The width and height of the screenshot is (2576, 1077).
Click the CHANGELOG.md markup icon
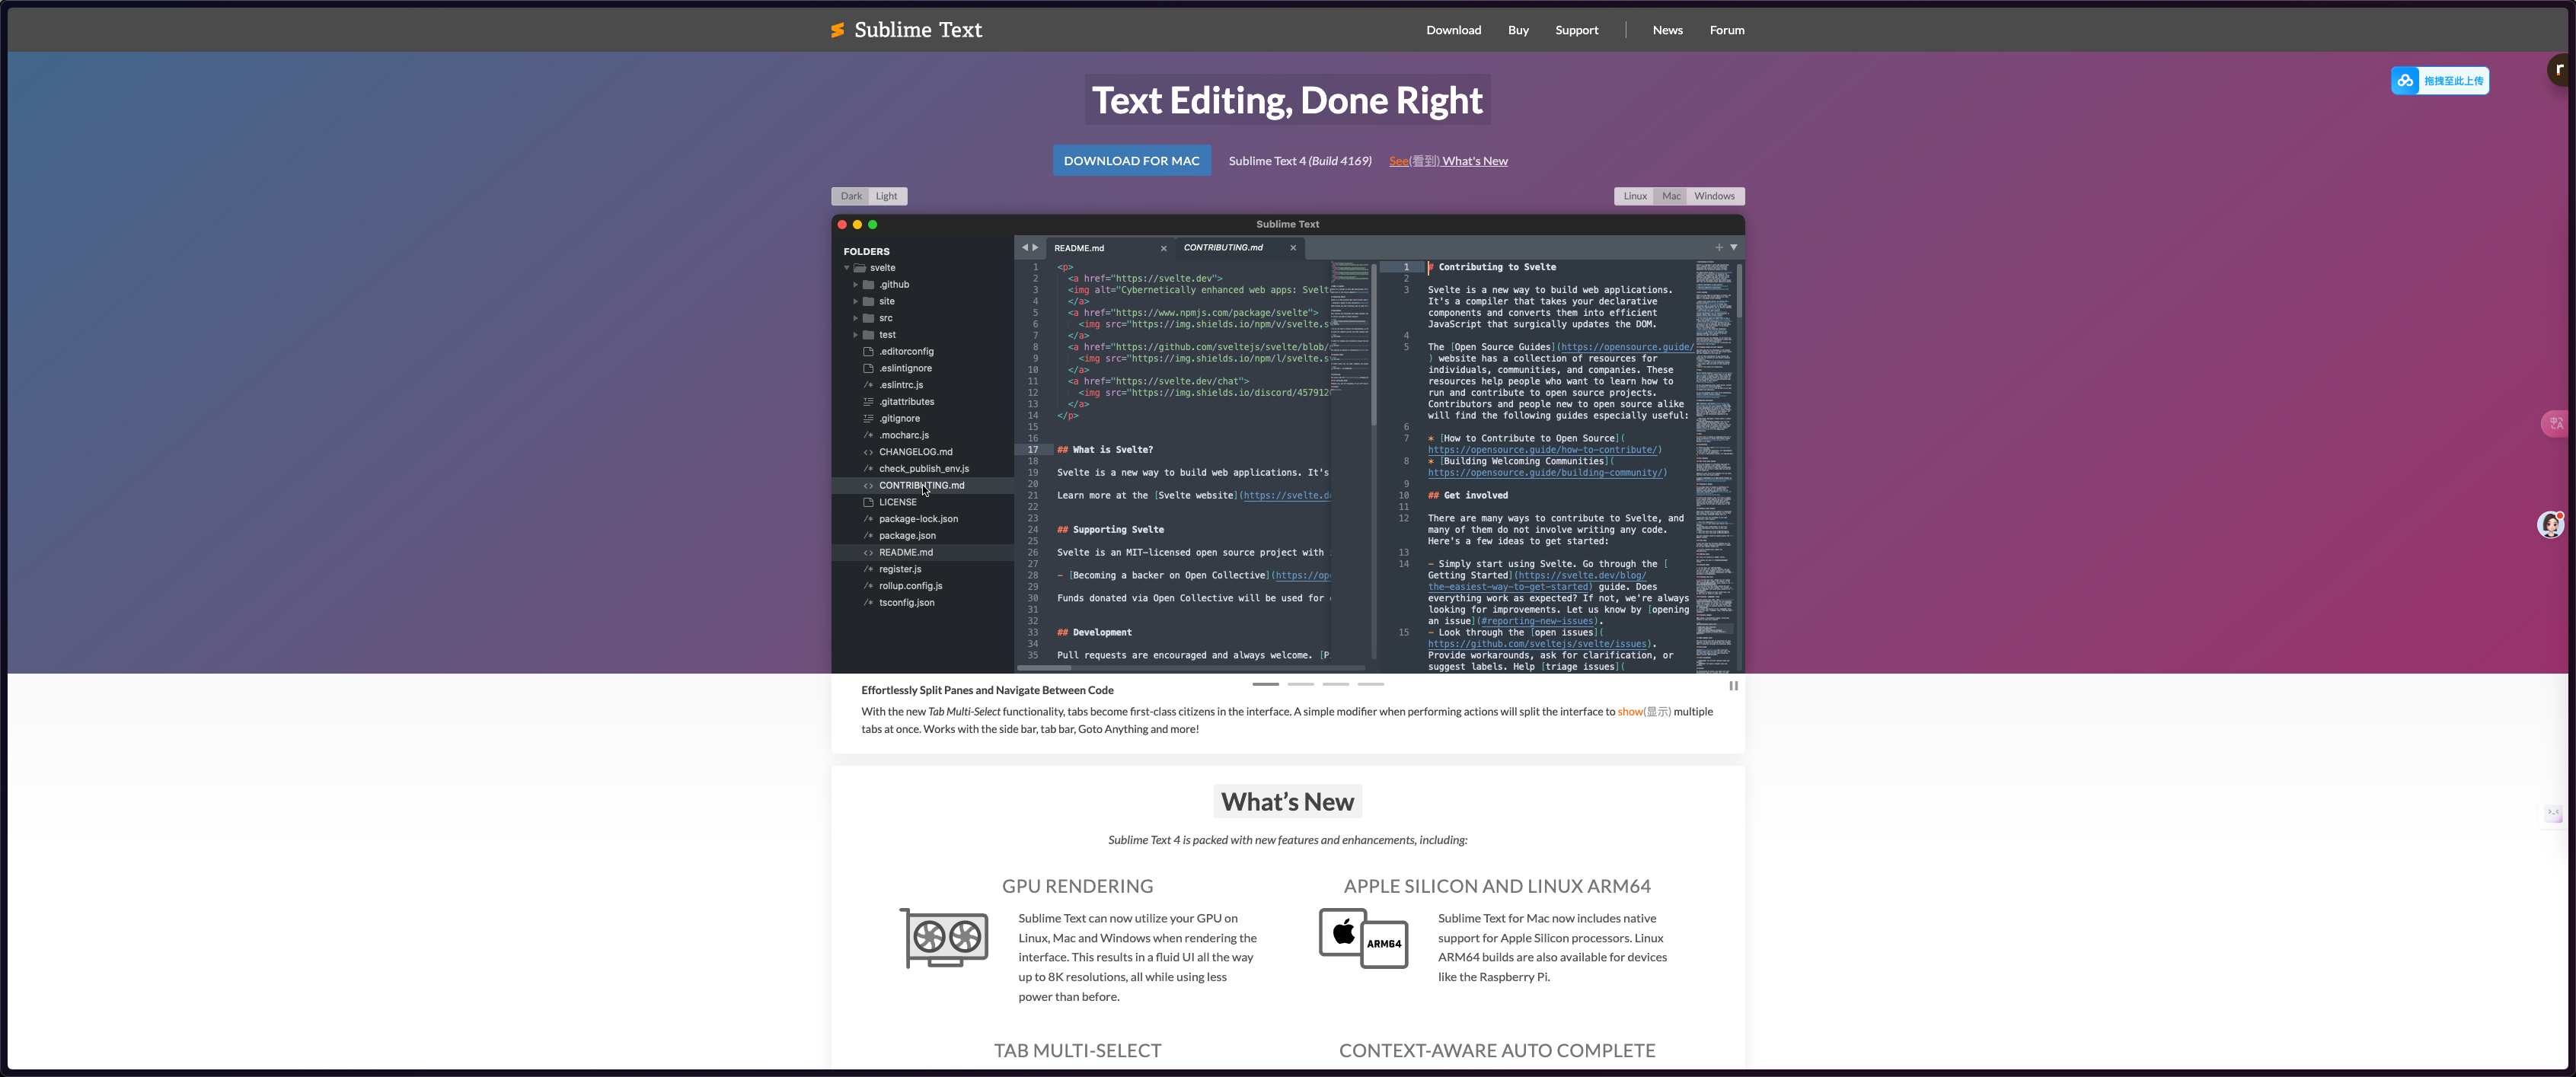point(868,452)
